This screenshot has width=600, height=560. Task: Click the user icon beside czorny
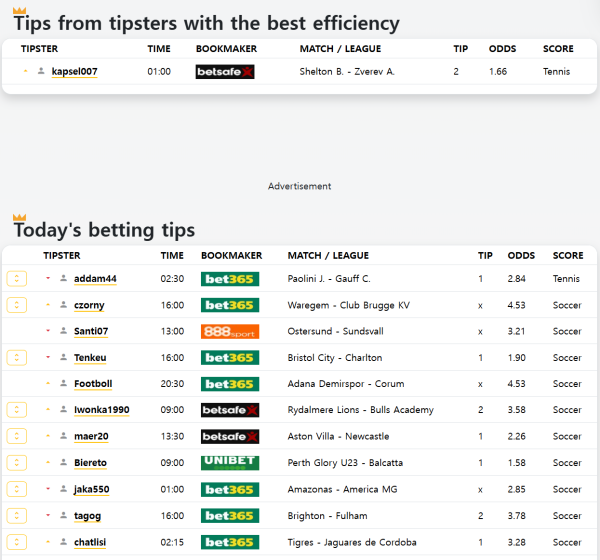(x=63, y=306)
